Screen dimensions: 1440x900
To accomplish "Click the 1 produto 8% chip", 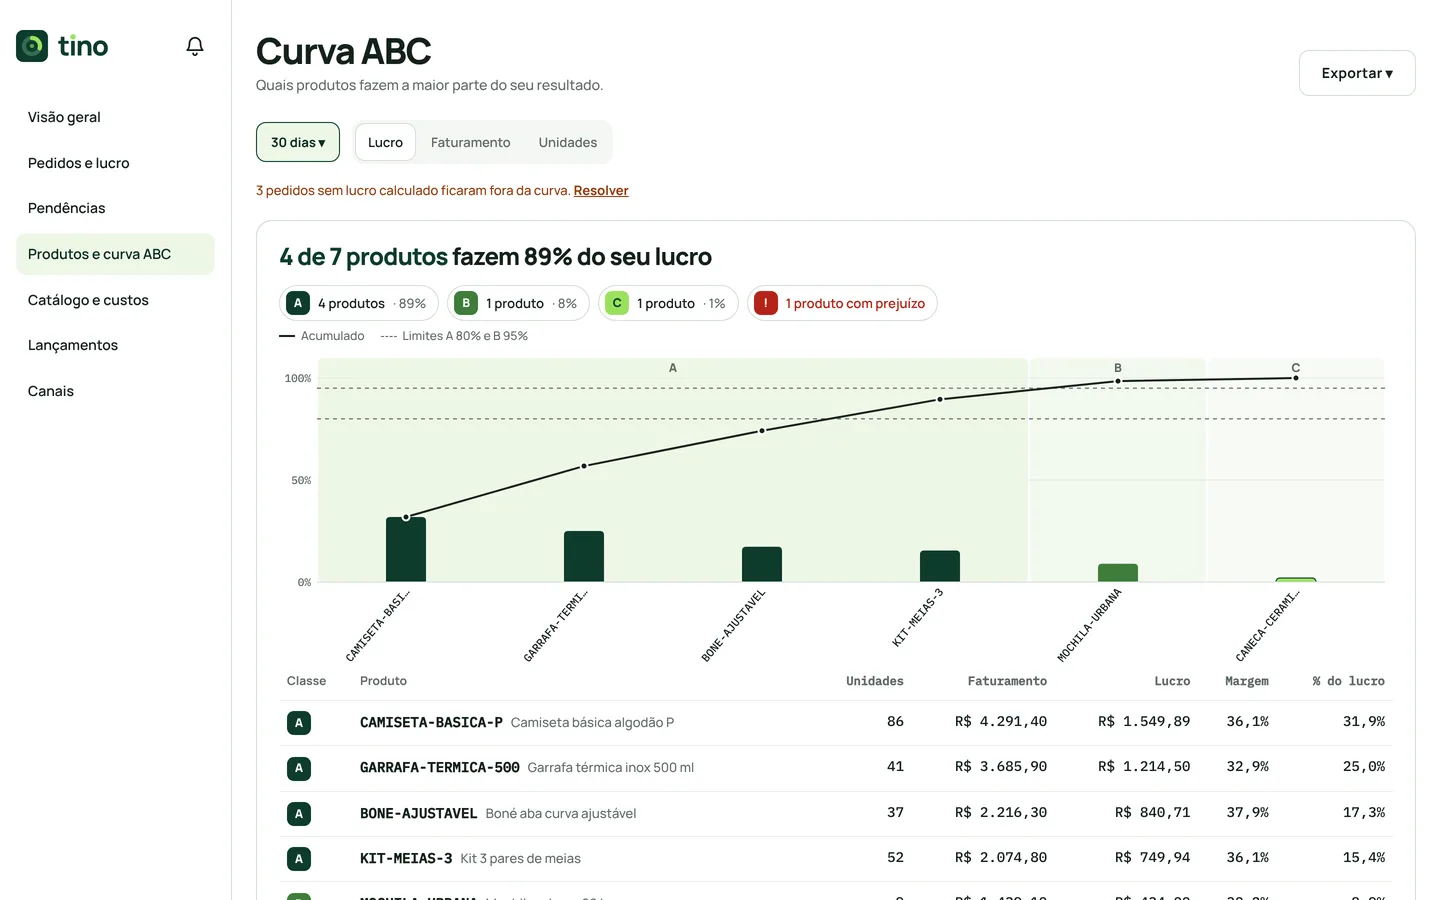I will pyautogui.click(x=518, y=303).
